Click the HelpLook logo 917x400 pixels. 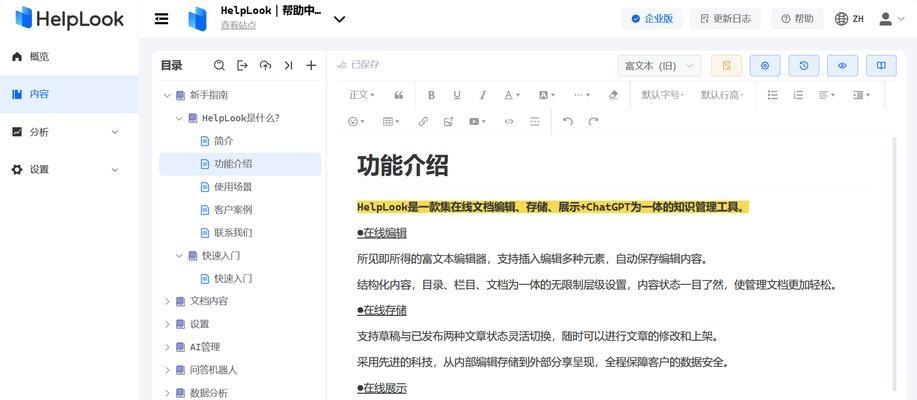pyautogui.click(x=70, y=18)
